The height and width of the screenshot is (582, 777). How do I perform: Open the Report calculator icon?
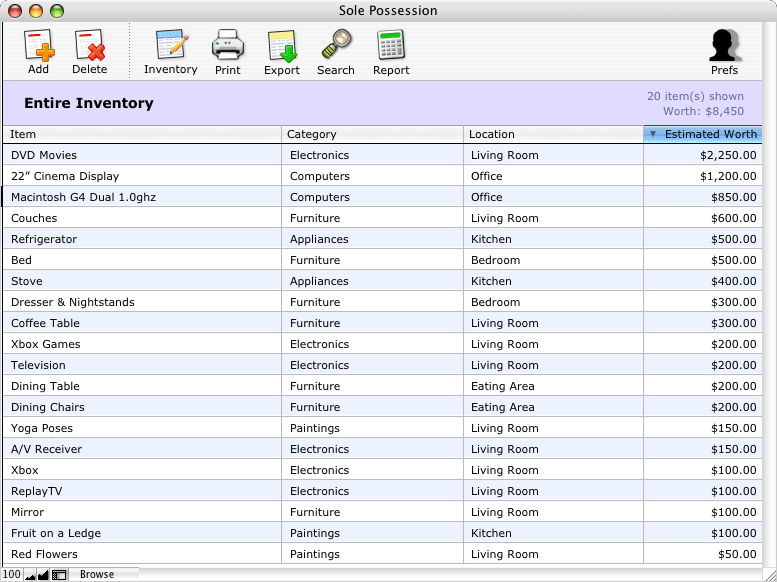coord(391,45)
